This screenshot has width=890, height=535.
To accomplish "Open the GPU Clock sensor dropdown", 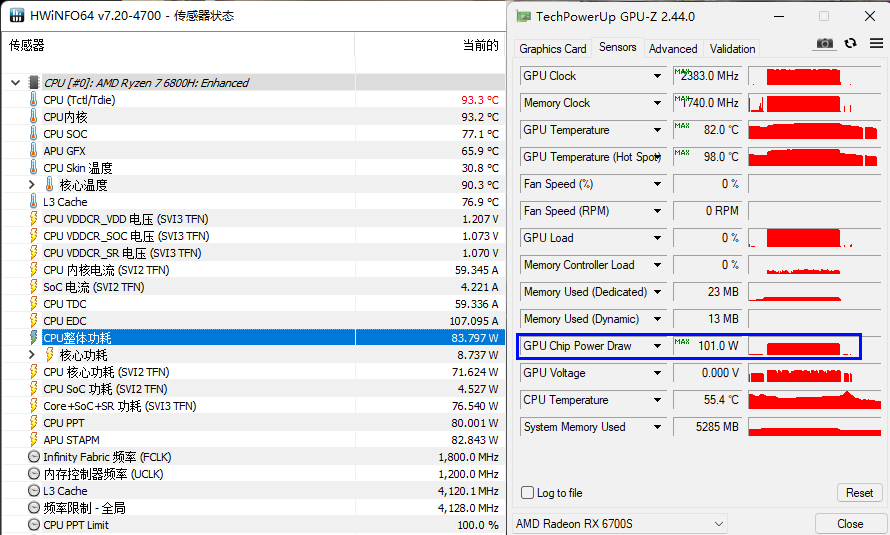I will 657,76.
